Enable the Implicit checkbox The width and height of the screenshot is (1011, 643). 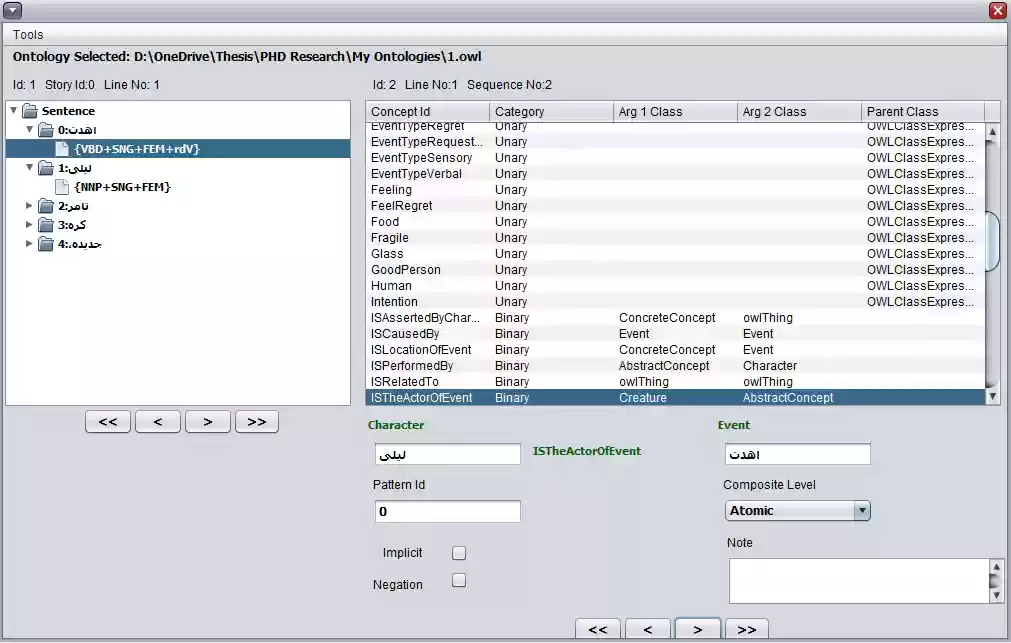458,552
